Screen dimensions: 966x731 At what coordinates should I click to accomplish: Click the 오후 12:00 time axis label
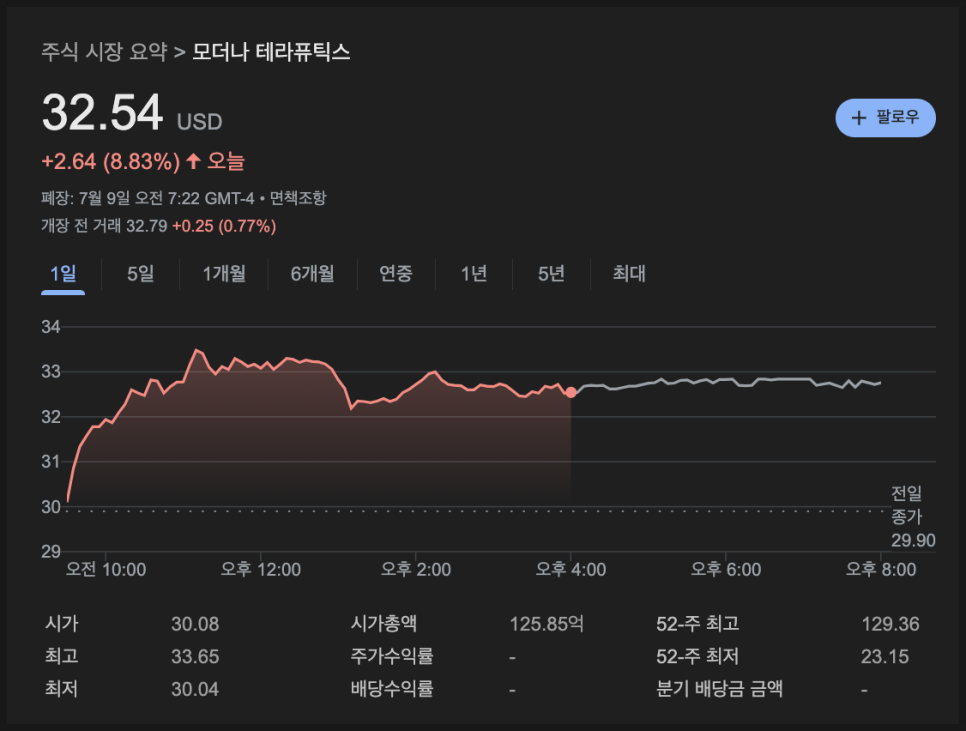[261, 569]
